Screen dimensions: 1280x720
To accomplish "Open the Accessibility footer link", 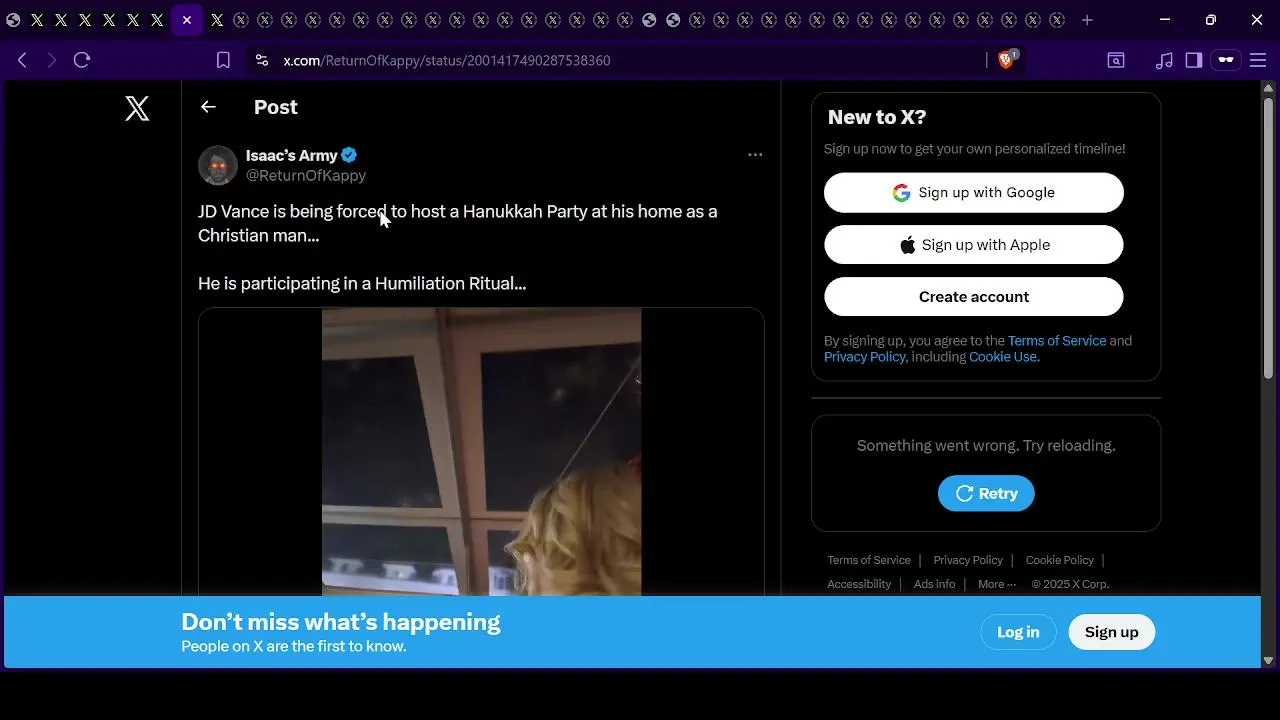I will tap(859, 584).
